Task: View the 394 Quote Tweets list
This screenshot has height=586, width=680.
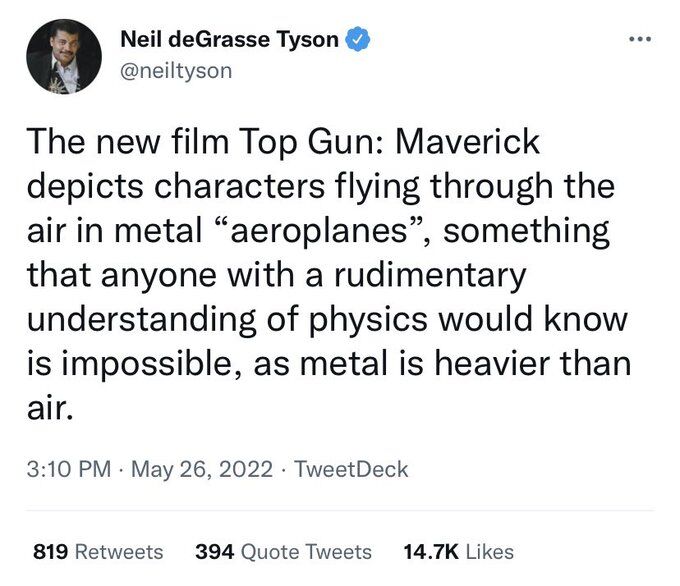Action: [x=283, y=552]
